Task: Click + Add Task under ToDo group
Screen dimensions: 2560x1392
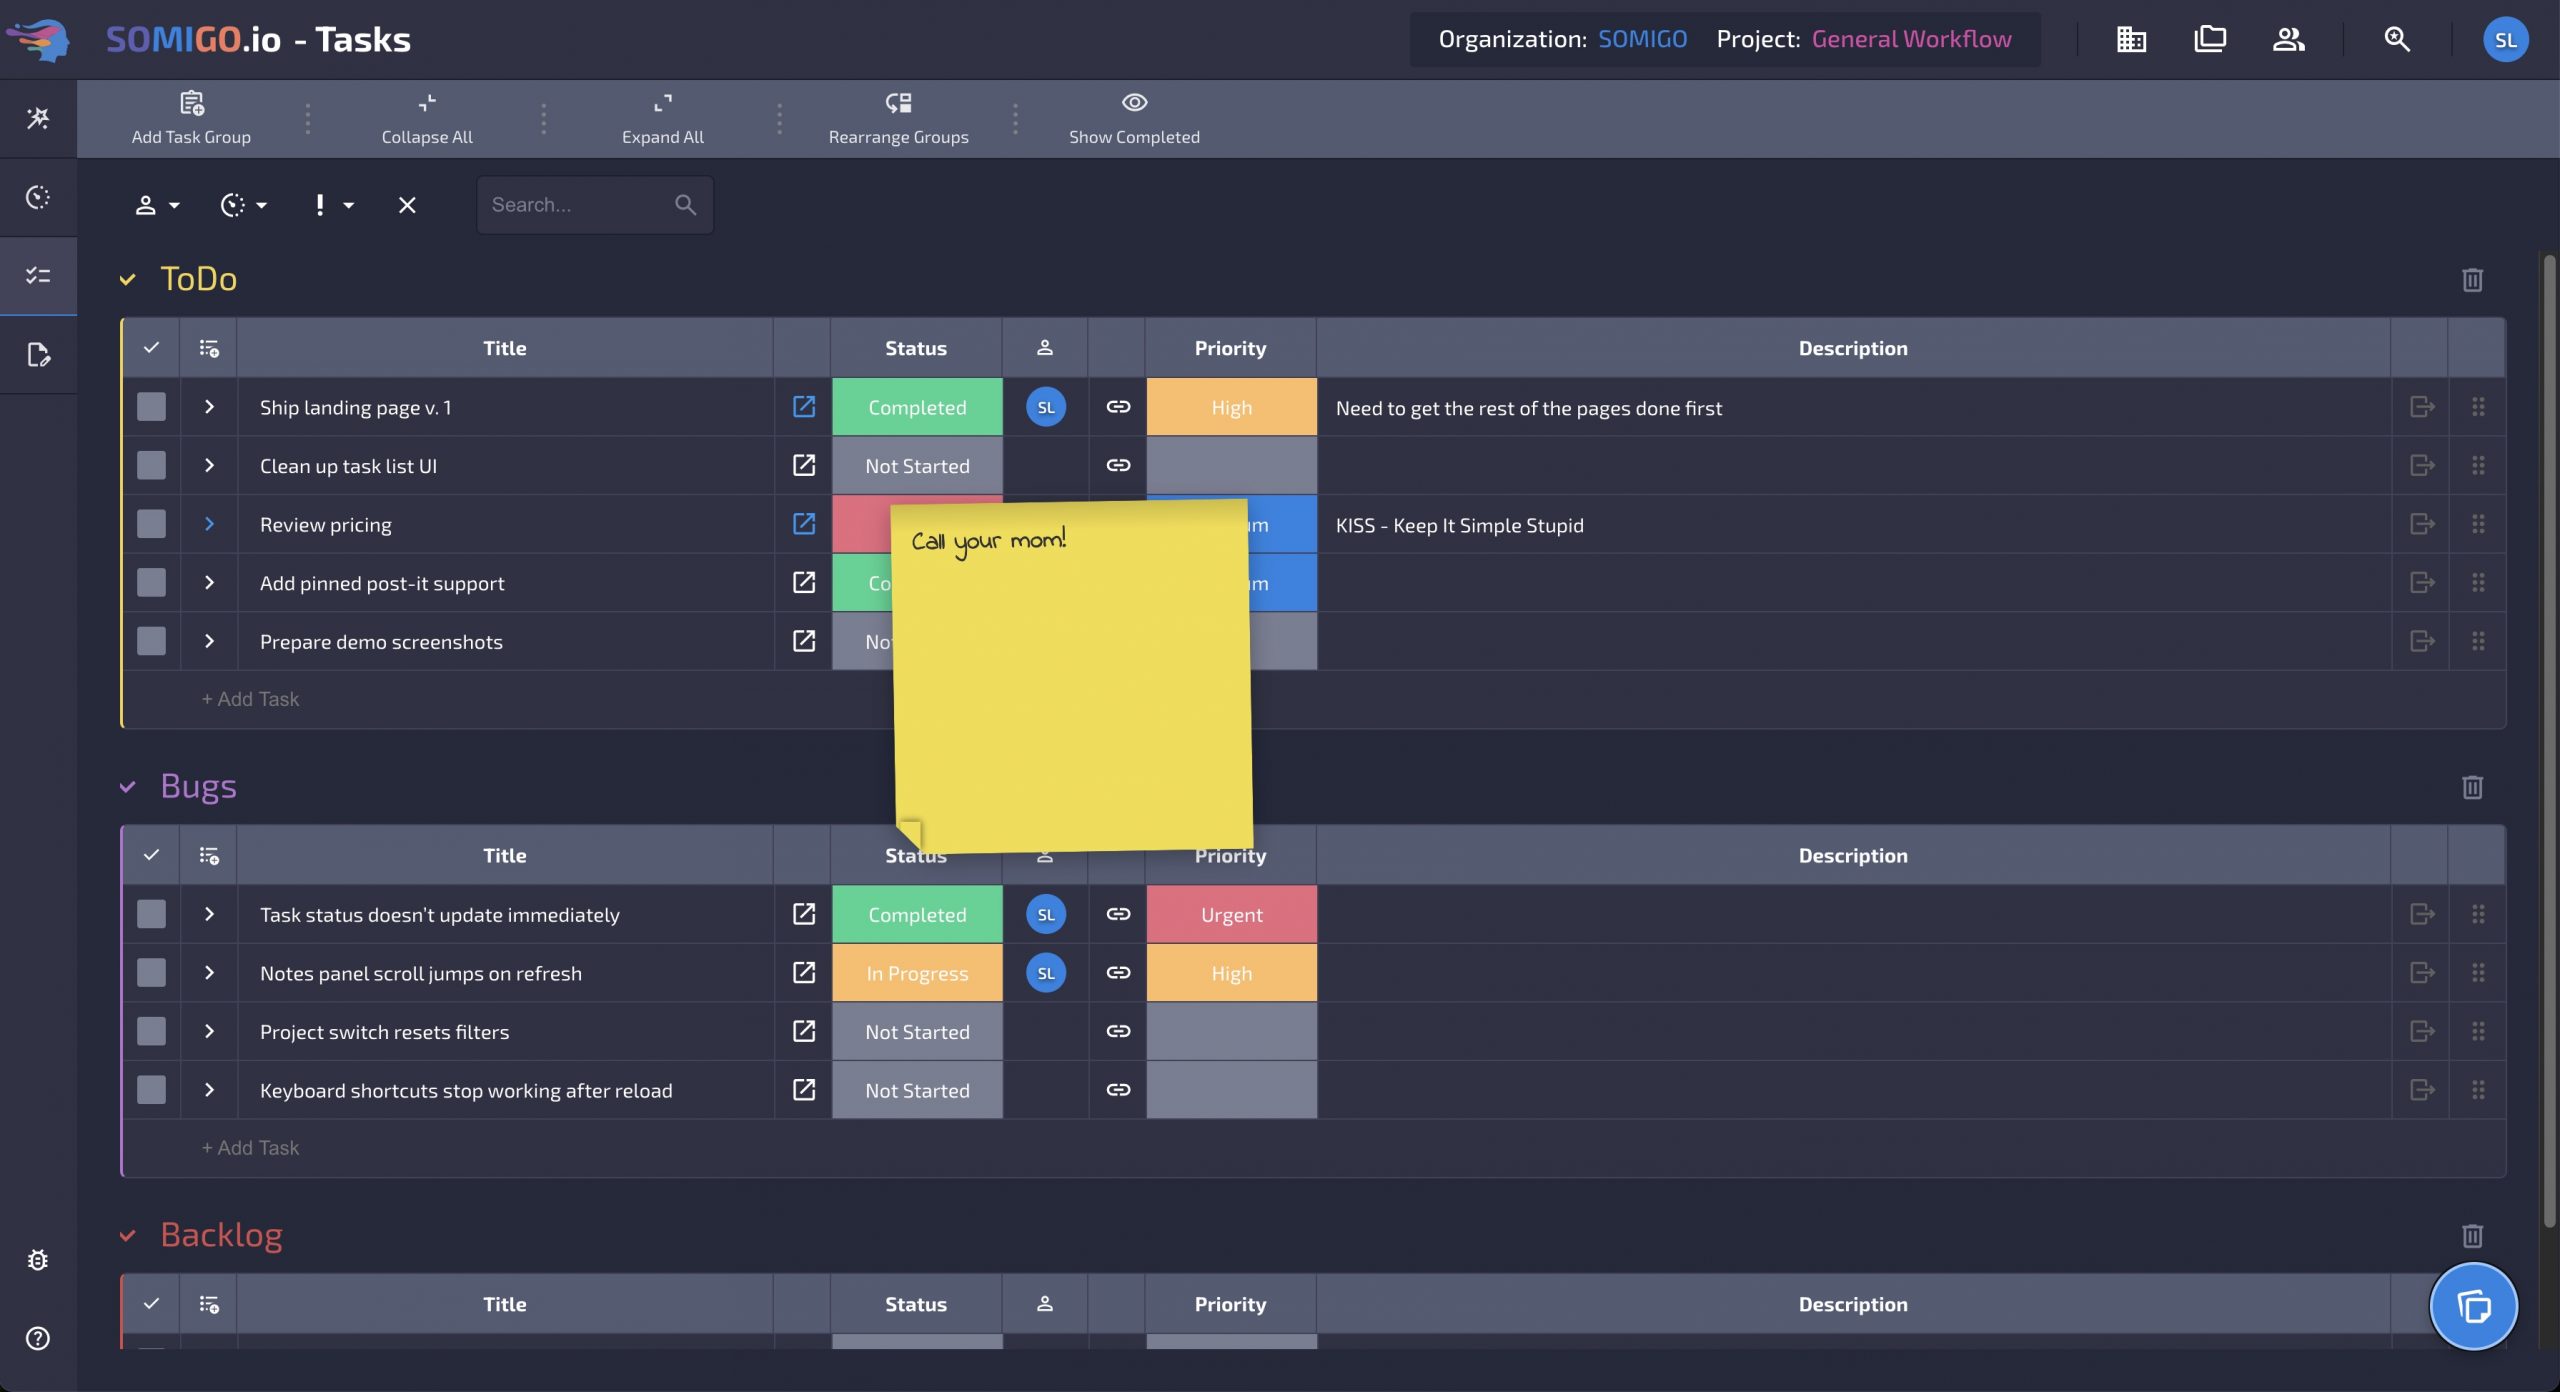Action: pos(250,699)
